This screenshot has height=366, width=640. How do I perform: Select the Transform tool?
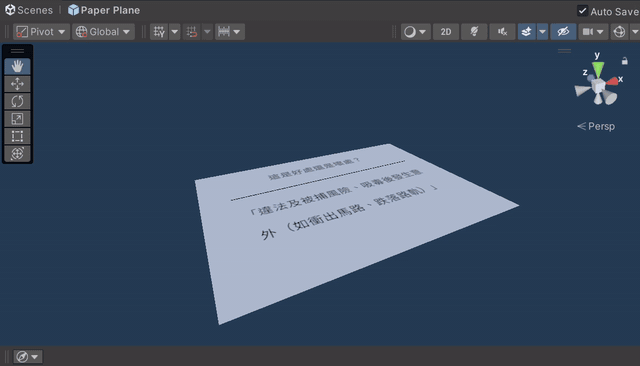(17, 154)
